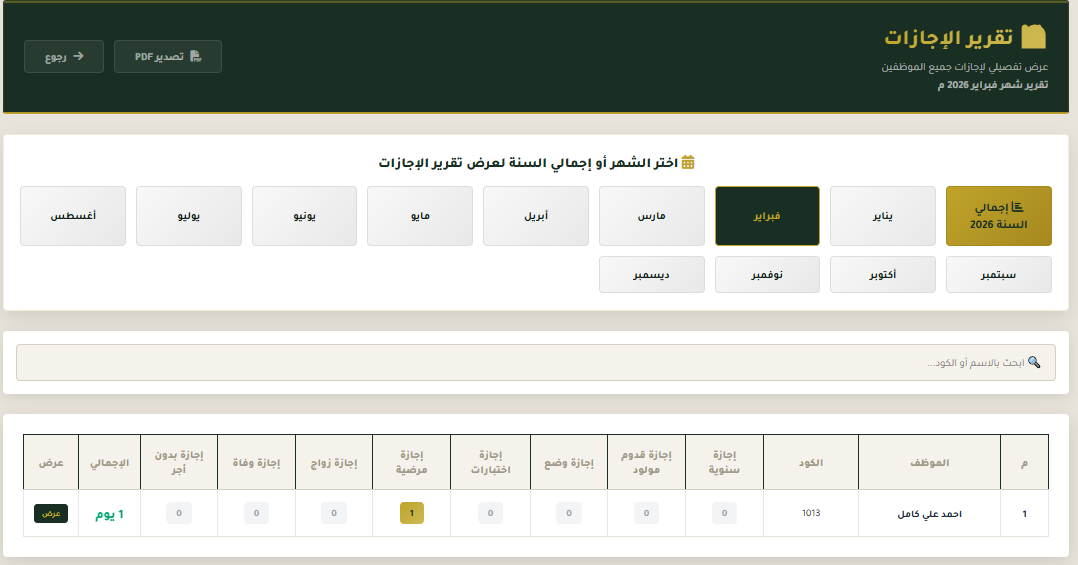
Task: Select month مارس
Action: pos(652,216)
